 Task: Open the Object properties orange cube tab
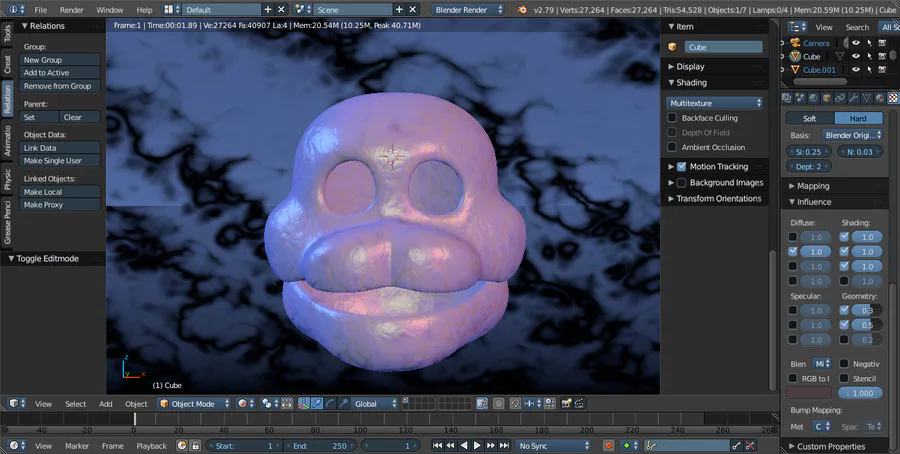[x=827, y=98]
